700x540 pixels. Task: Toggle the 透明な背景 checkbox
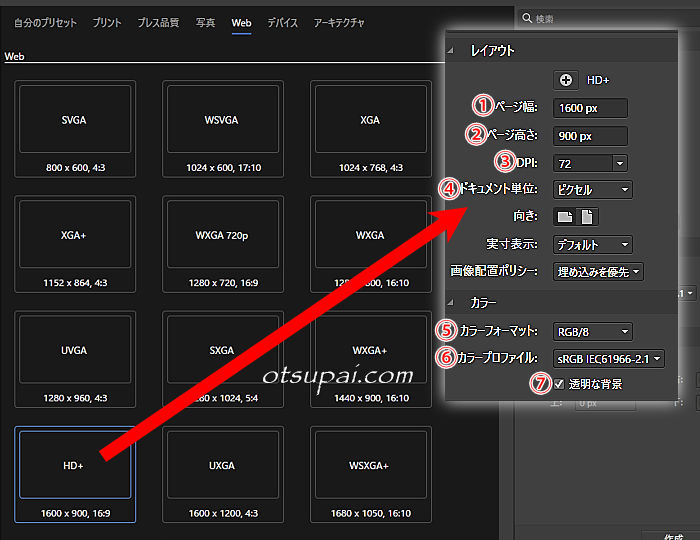(559, 384)
